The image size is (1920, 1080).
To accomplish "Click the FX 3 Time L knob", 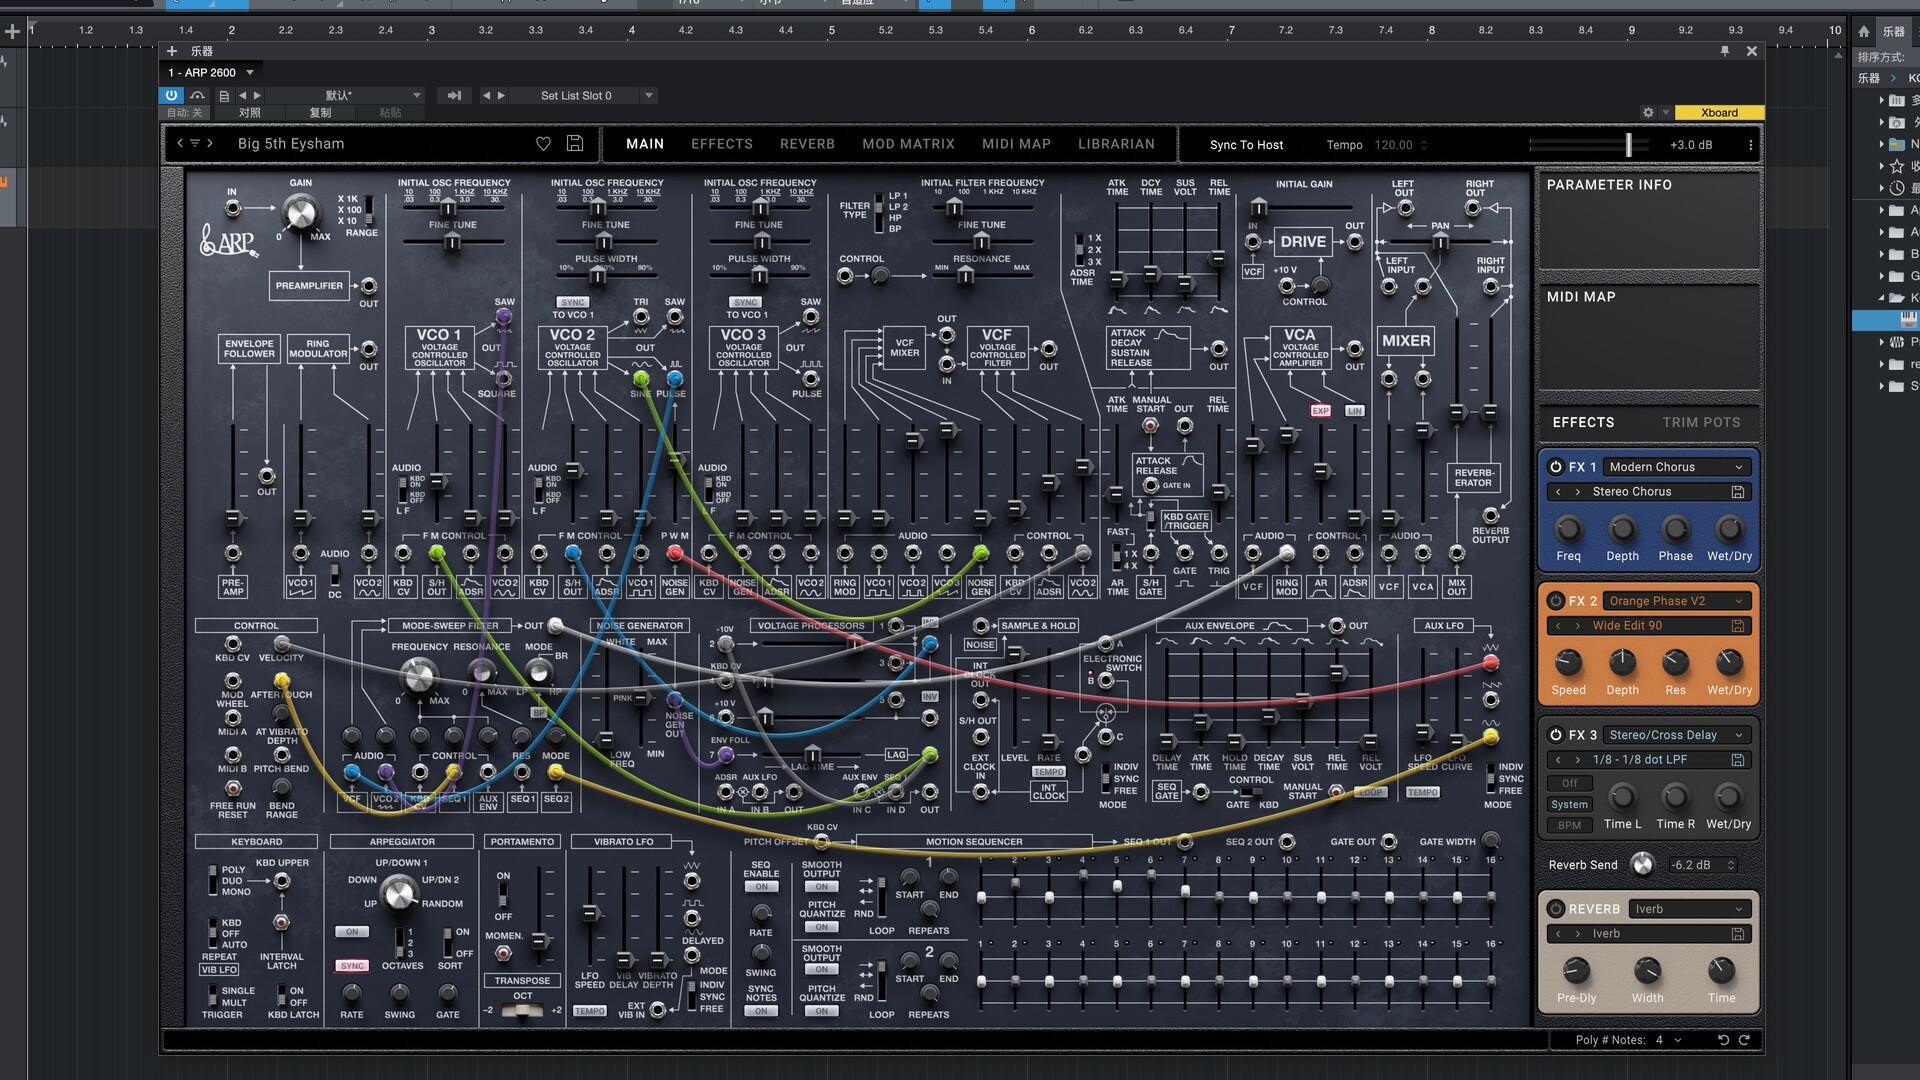I will tap(1622, 797).
